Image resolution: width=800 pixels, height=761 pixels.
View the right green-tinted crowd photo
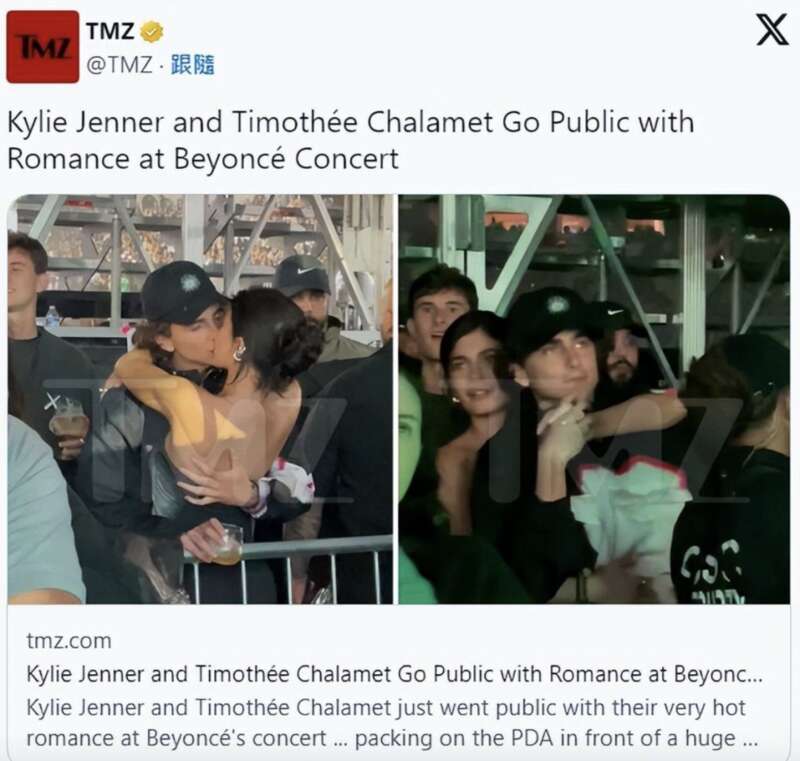[x=594, y=399]
